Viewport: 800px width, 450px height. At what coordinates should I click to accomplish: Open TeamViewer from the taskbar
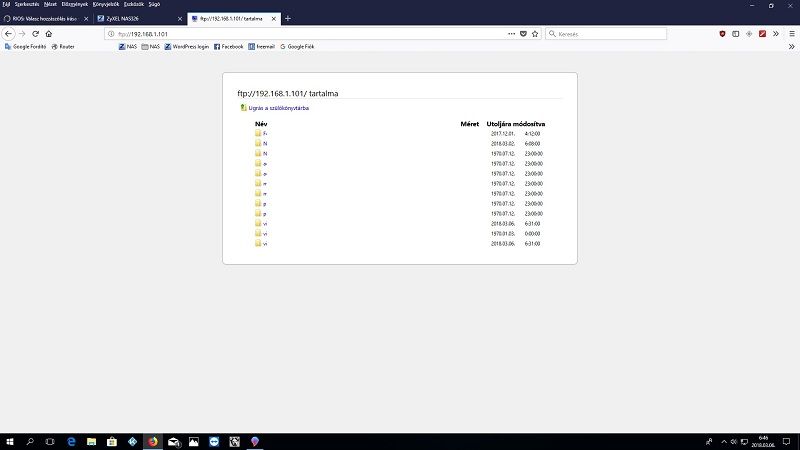point(214,441)
